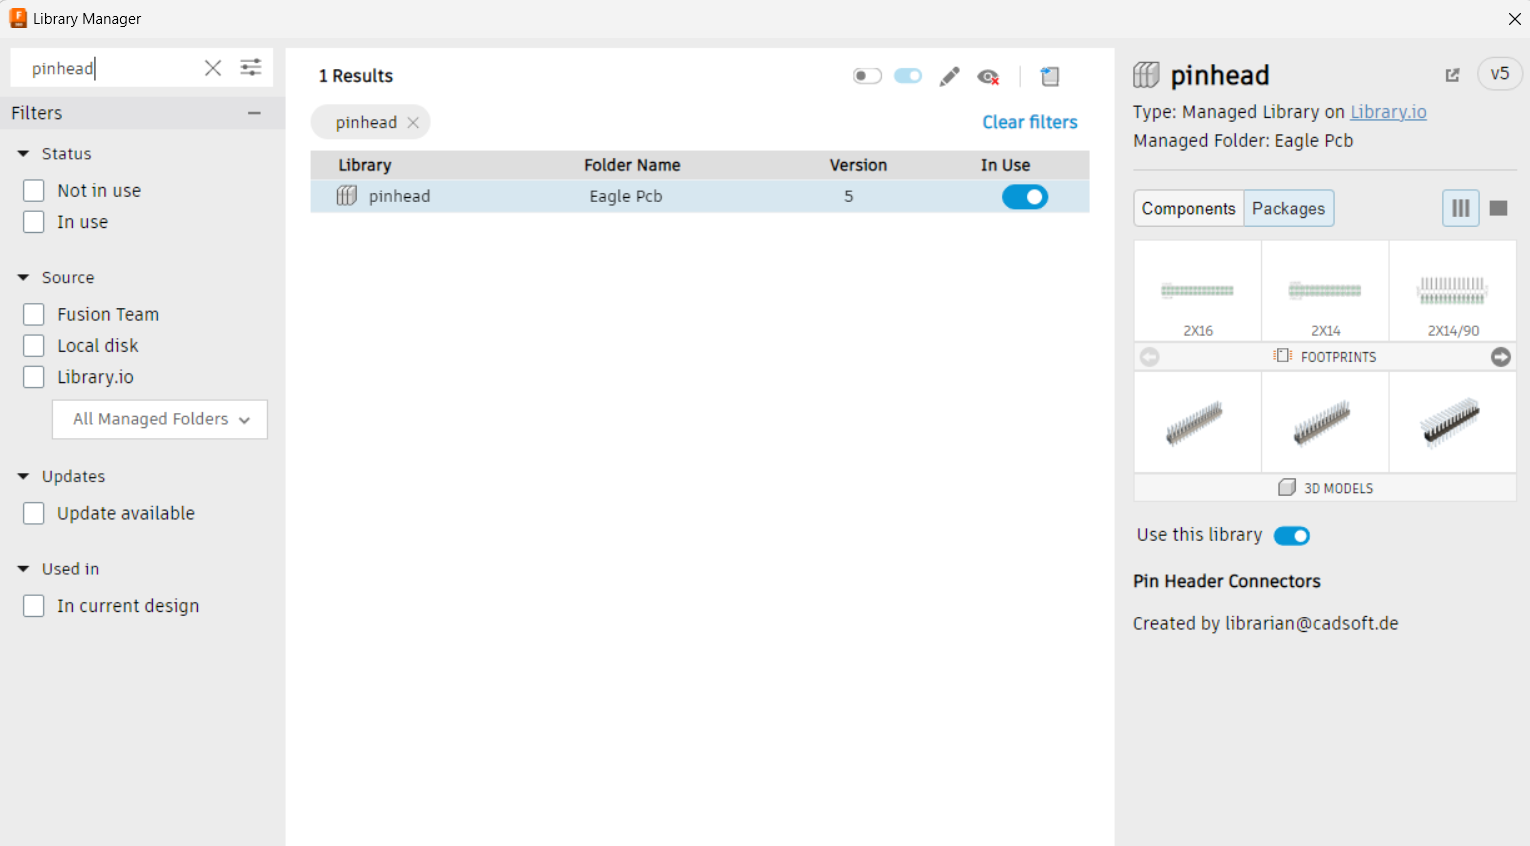Click the eye icon with red X
This screenshot has width=1530, height=846.
(989, 77)
